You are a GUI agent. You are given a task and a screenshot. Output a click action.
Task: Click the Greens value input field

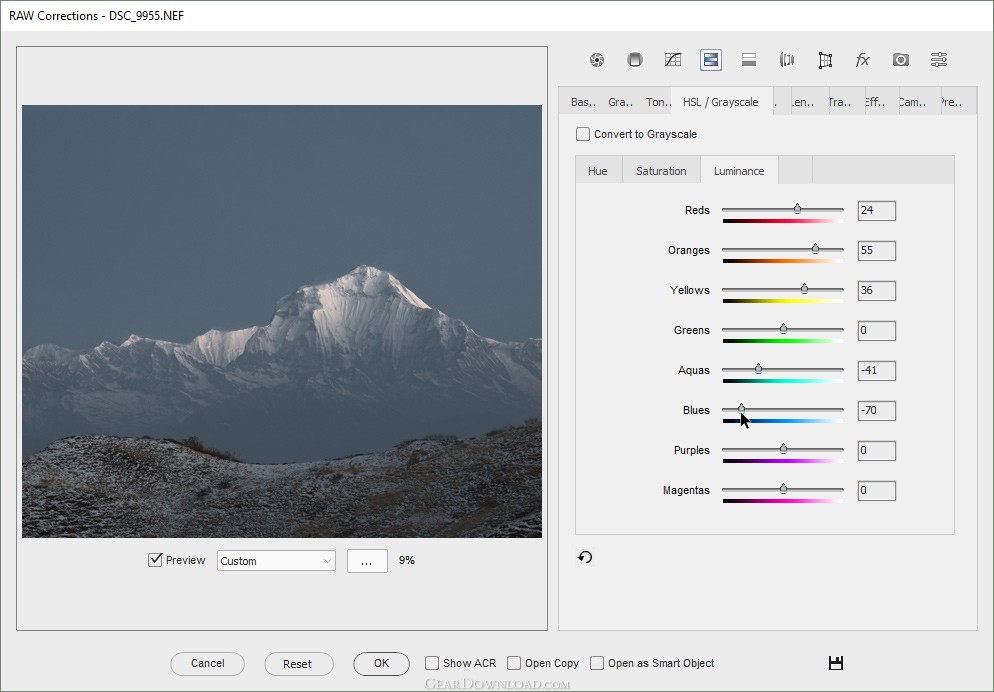click(x=877, y=330)
